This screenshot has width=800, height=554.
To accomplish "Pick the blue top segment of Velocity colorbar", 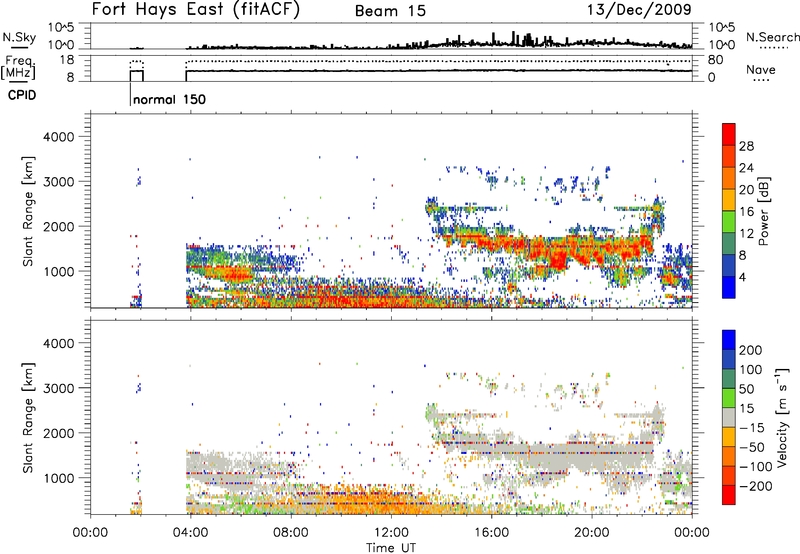I will point(729,340).
